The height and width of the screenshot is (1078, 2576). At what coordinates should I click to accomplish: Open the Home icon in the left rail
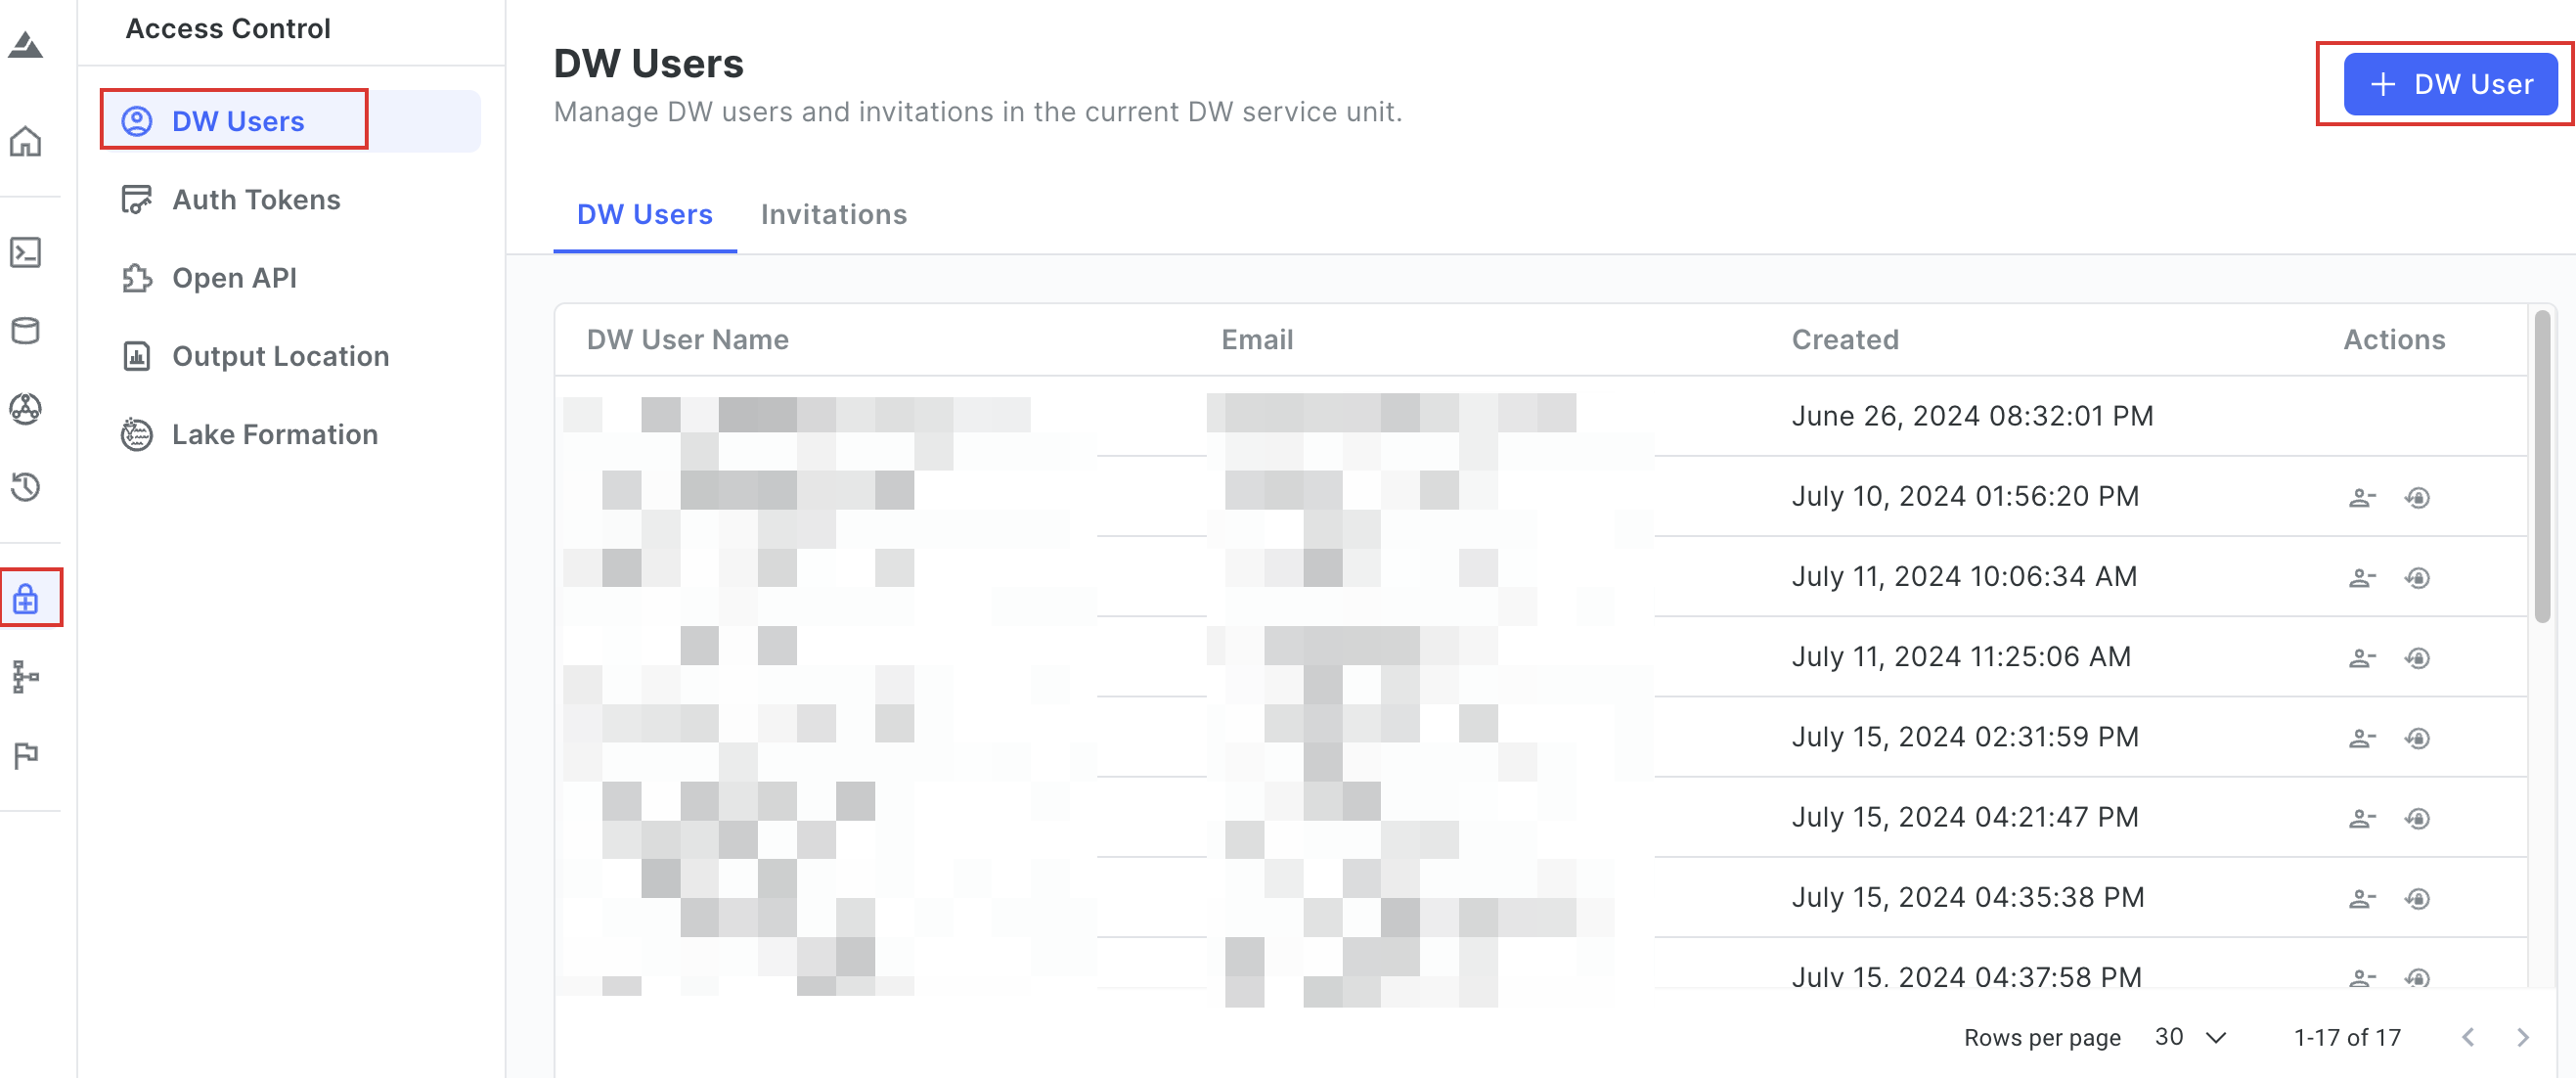26,142
